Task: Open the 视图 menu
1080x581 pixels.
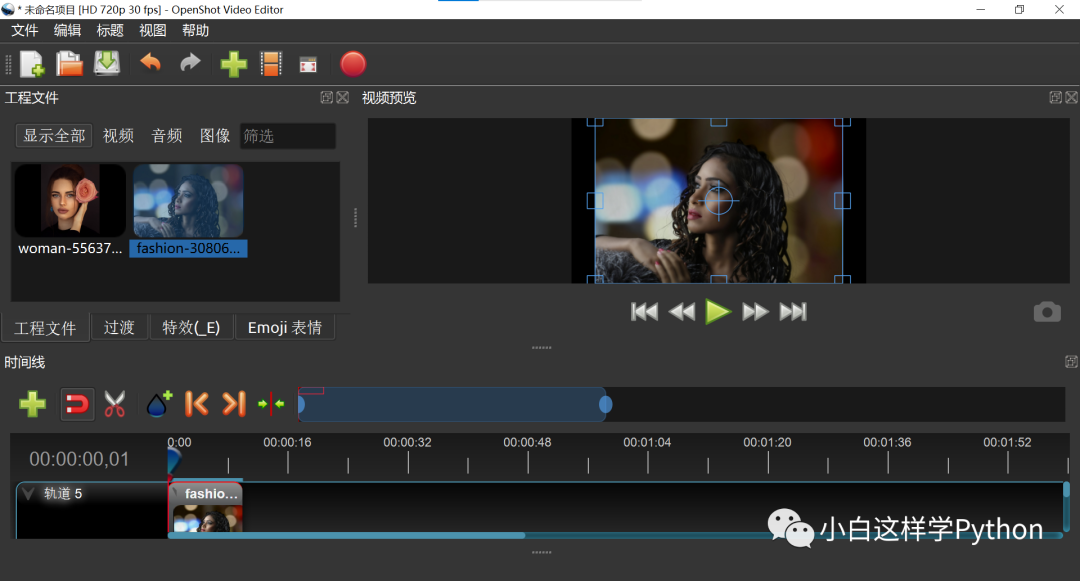Action: pos(153,30)
